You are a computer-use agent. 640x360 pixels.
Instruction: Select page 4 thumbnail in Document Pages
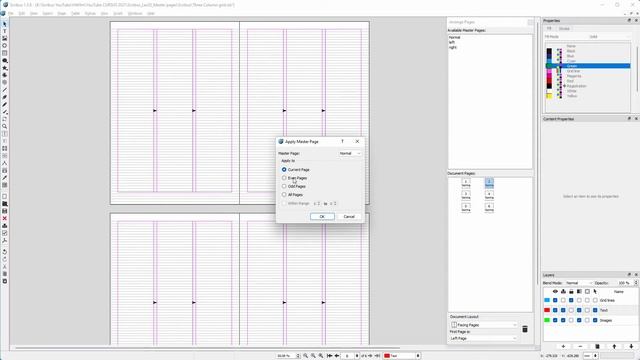[489, 195]
